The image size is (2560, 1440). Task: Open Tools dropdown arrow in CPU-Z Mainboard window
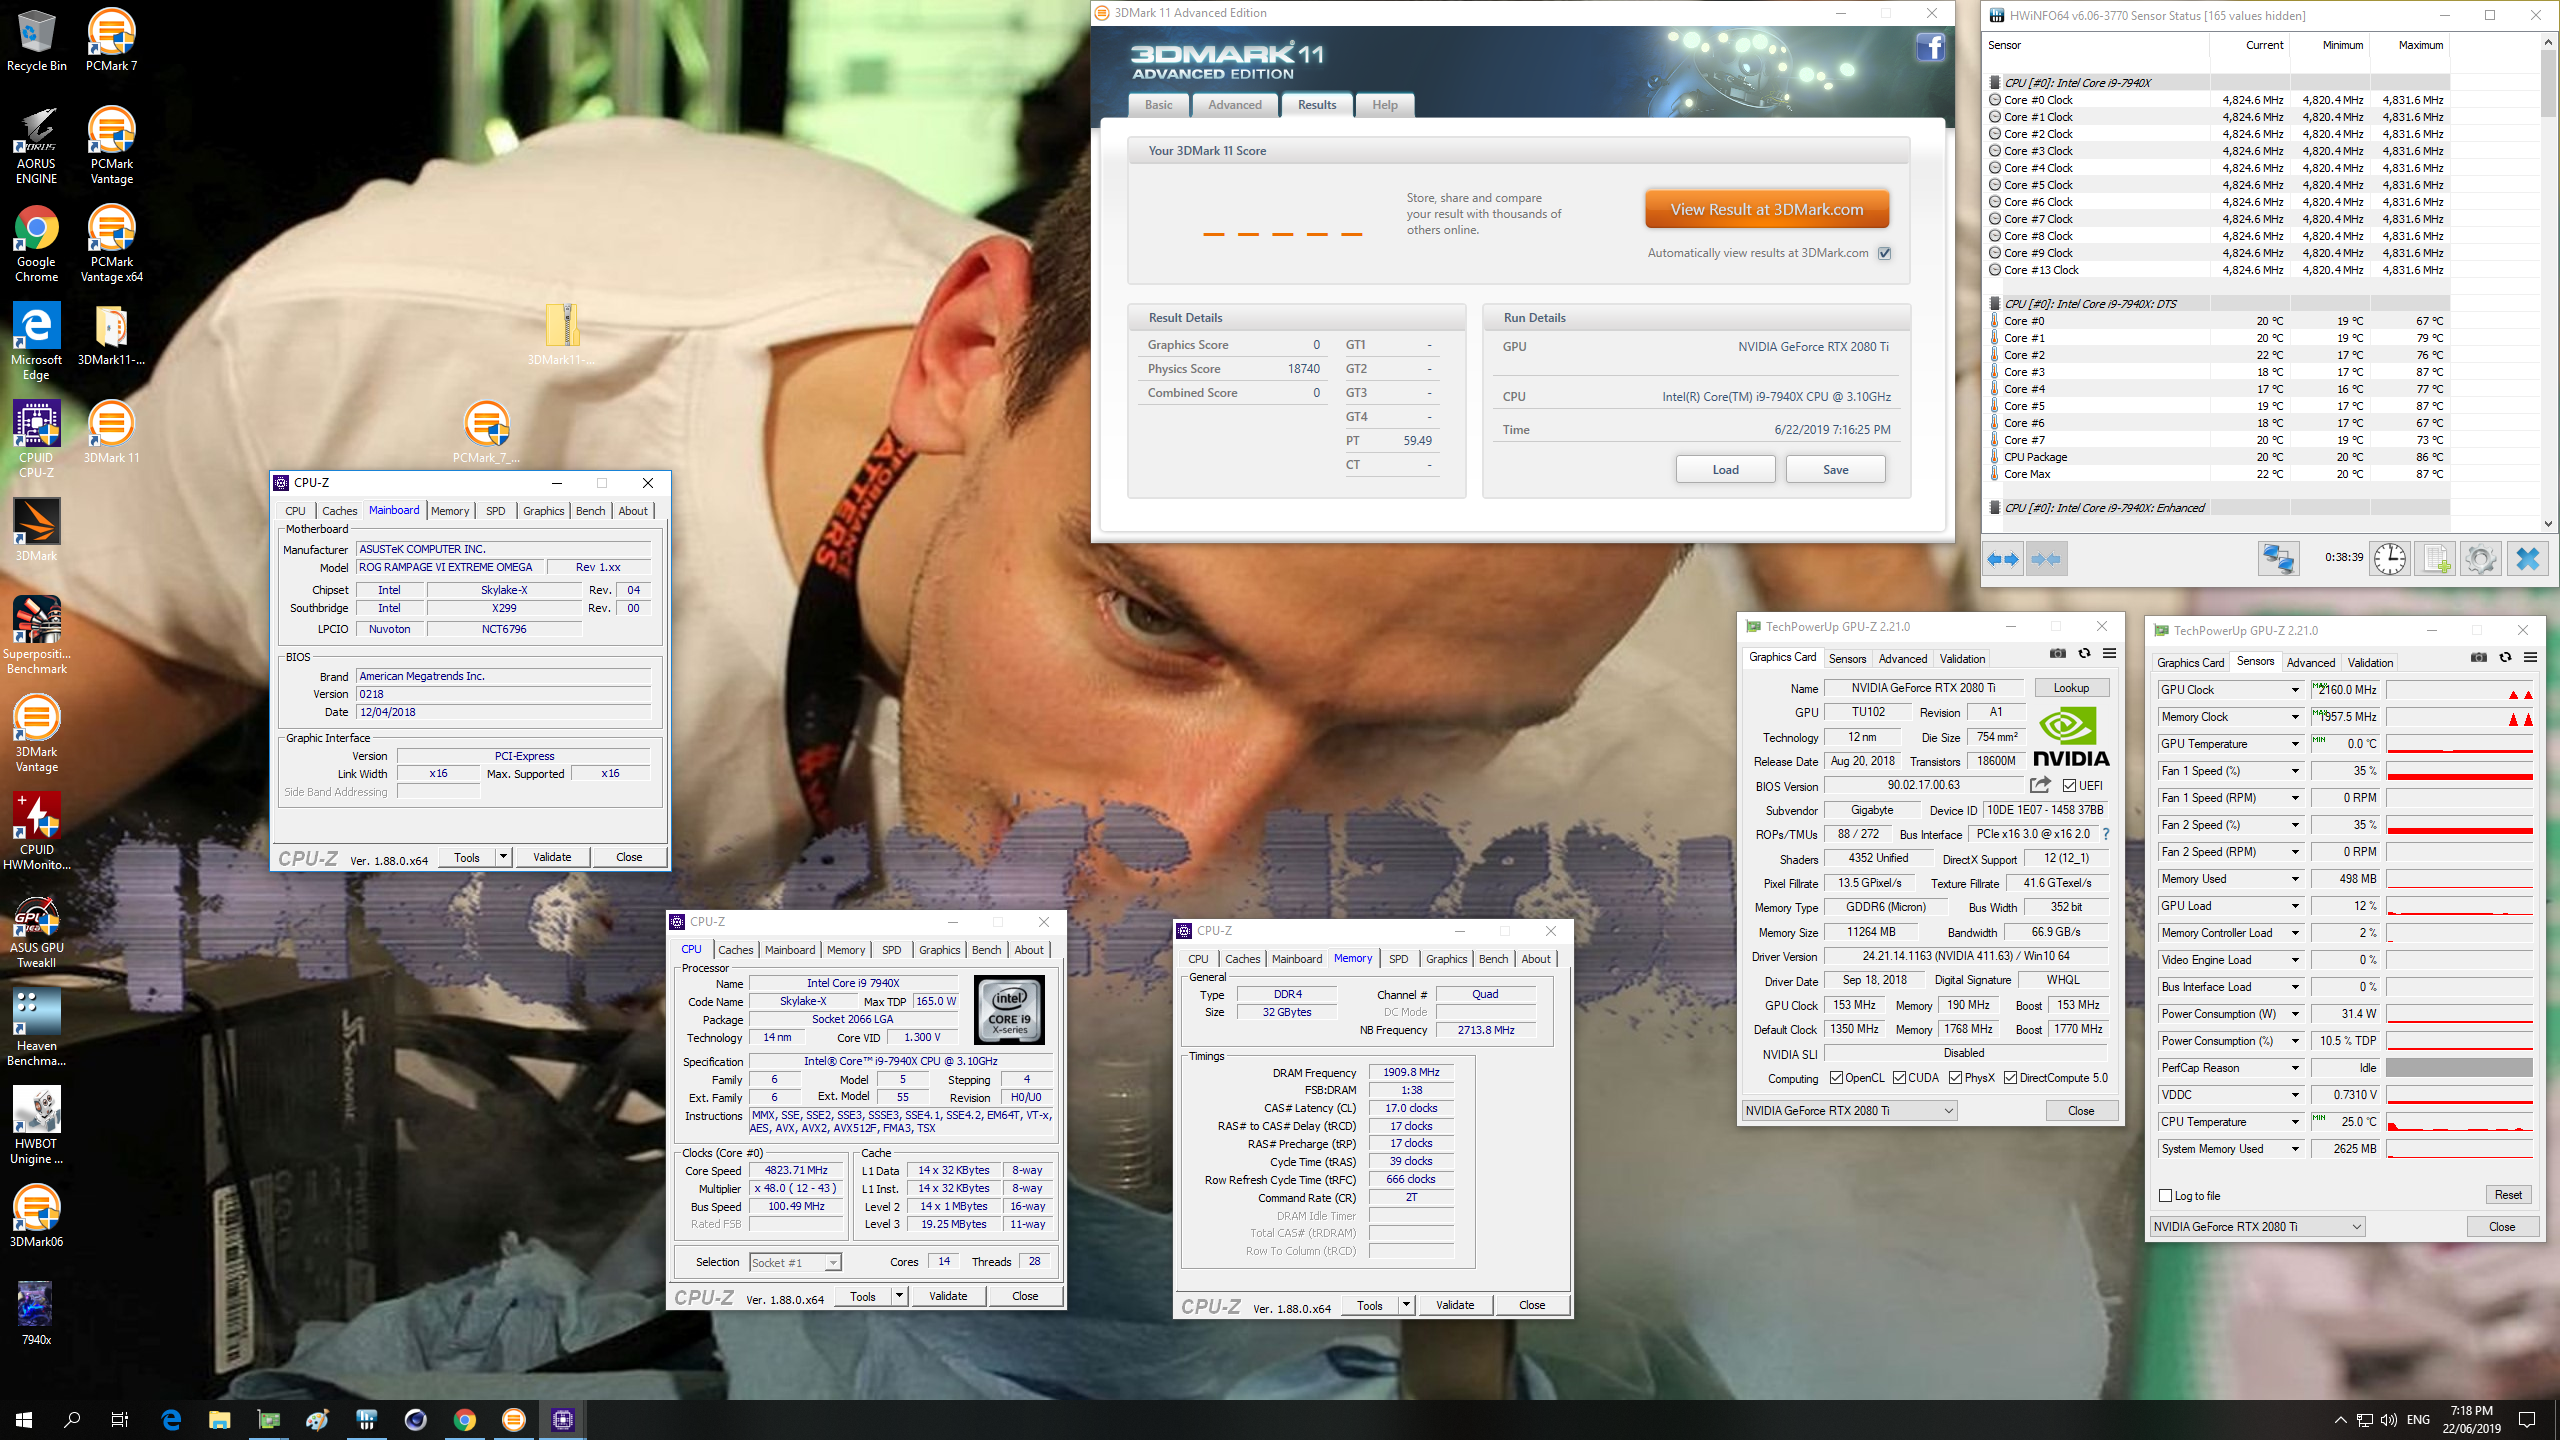[x=503, y=857]
